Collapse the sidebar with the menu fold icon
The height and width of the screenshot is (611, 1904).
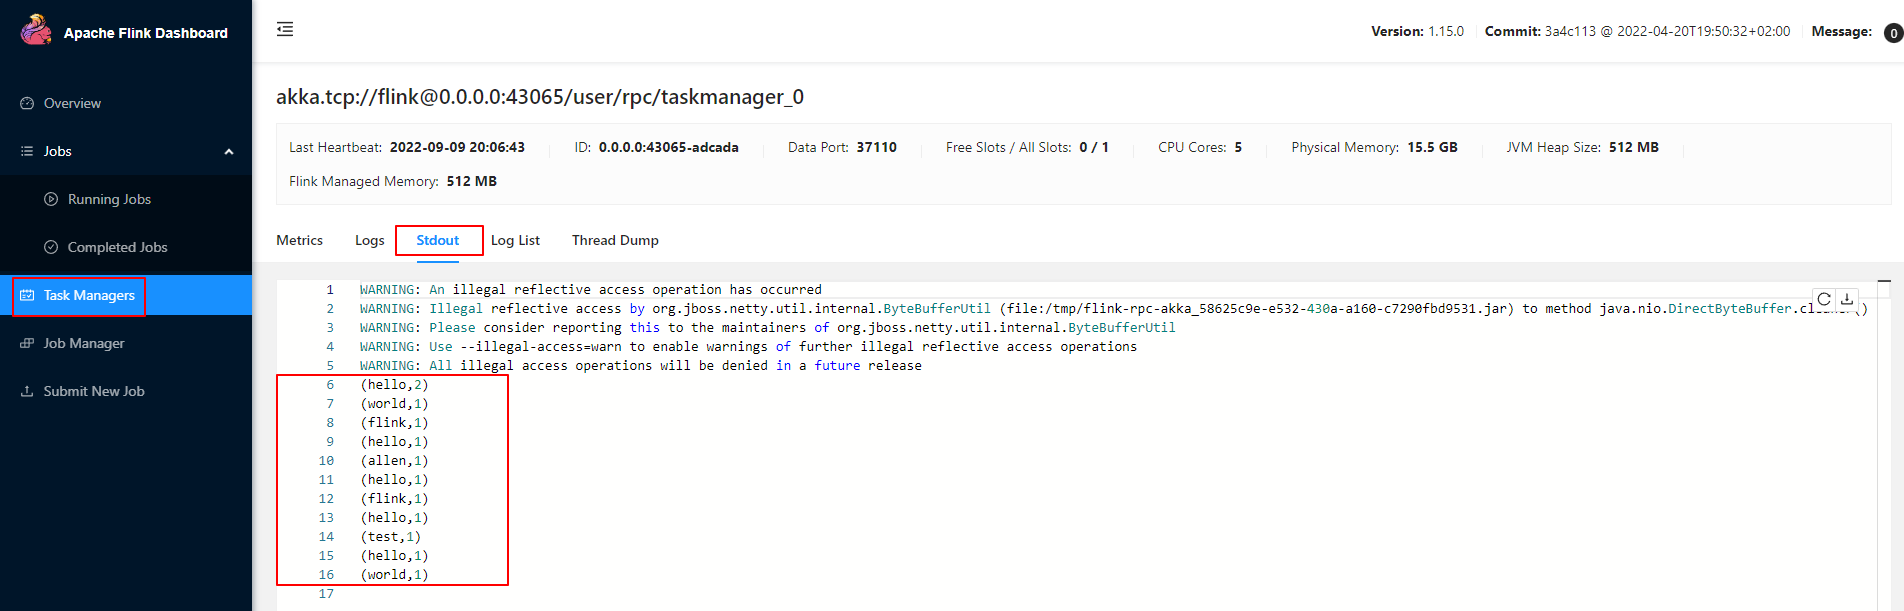(x=285, y=29)
